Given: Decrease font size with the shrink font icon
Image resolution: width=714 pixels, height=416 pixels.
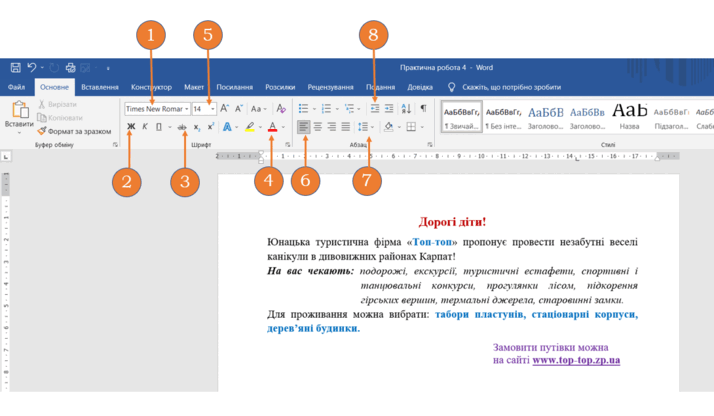Looking at the screenshot, I should 239,109.
